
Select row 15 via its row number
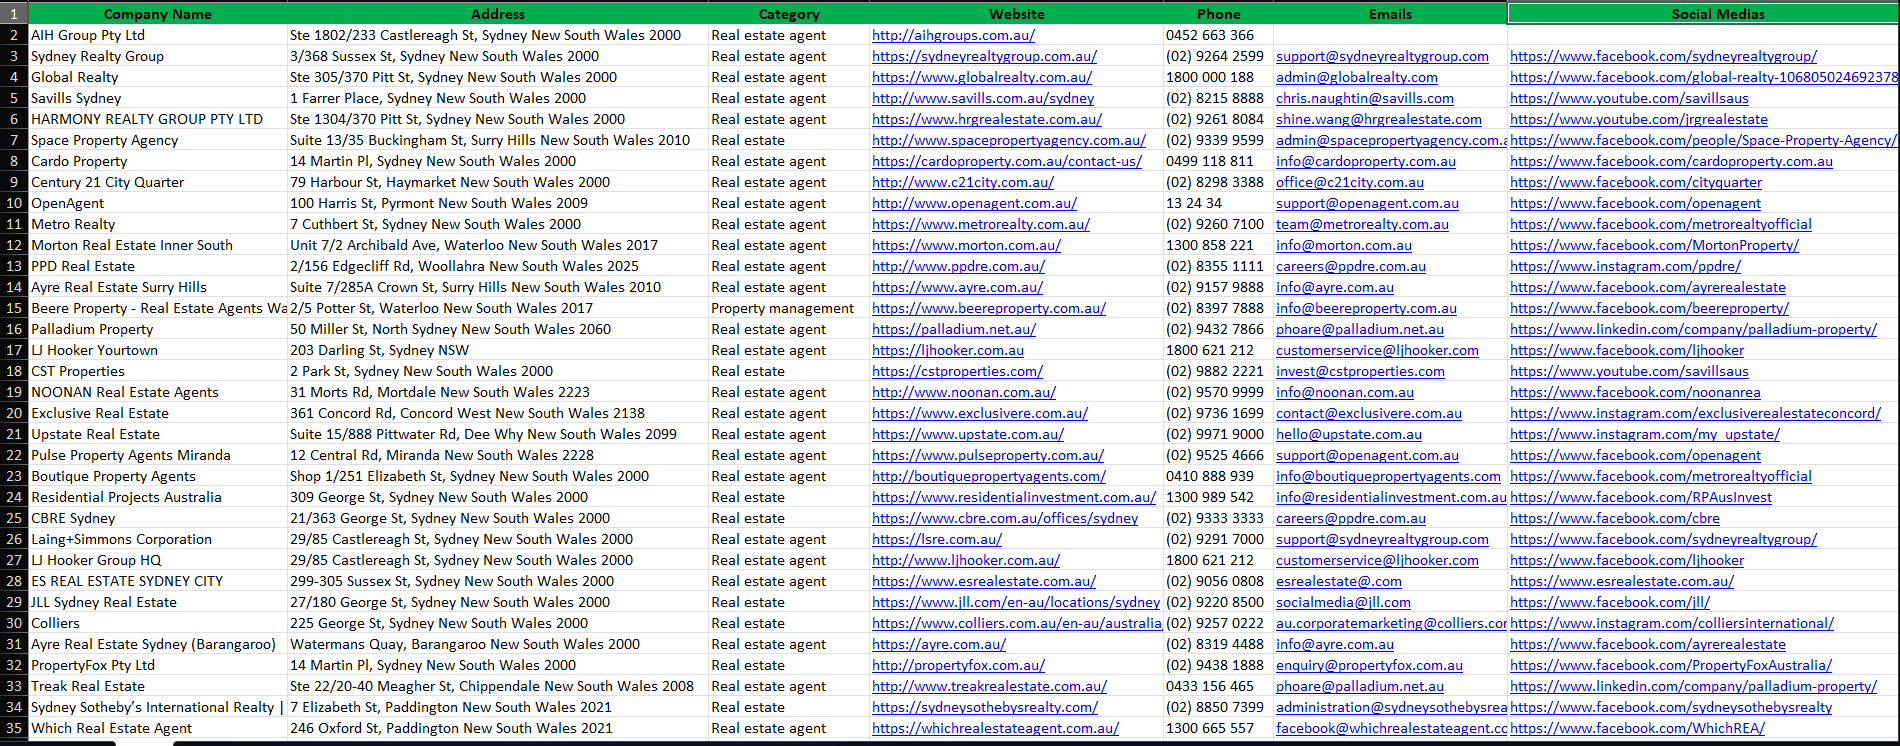pos(14,308)
